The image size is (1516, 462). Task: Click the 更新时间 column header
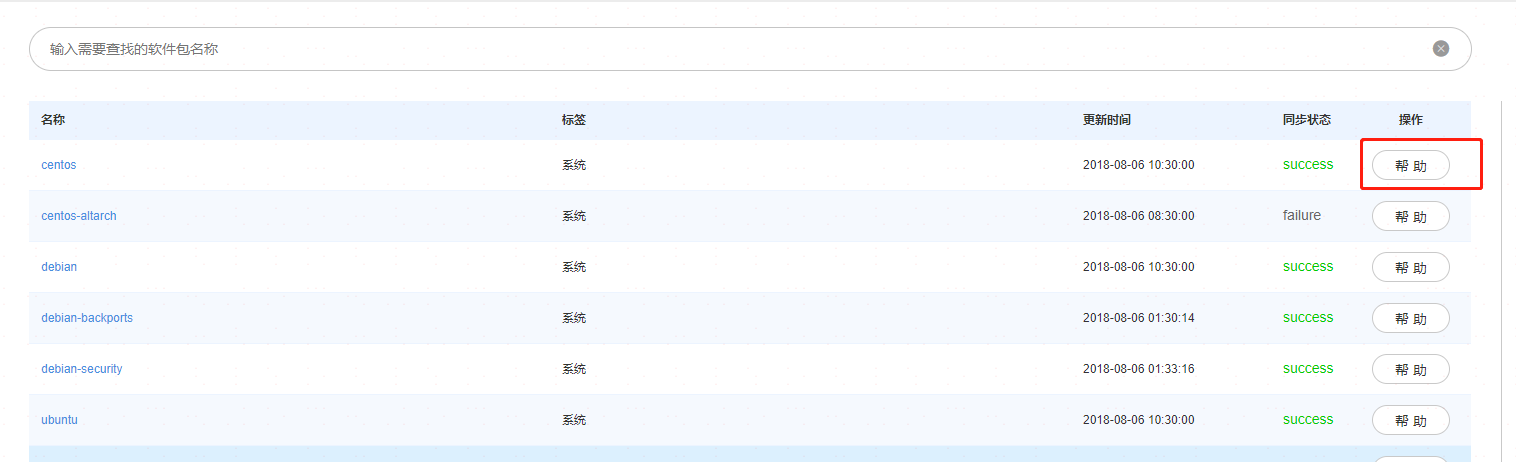[1107, 120]
